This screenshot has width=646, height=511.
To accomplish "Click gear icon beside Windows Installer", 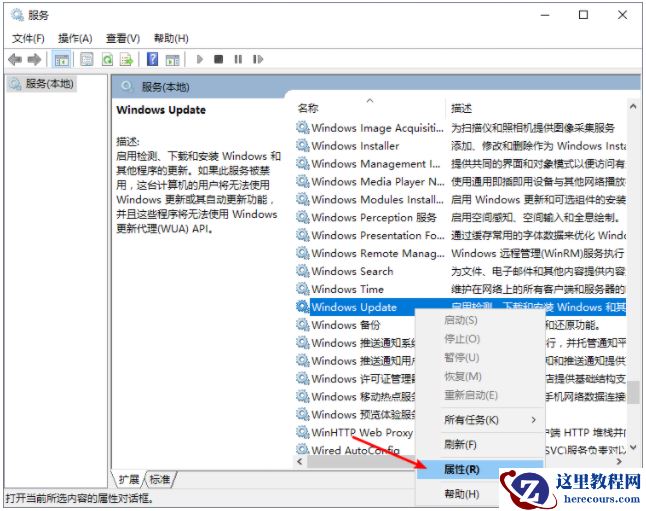I will (x=303, y=145).
